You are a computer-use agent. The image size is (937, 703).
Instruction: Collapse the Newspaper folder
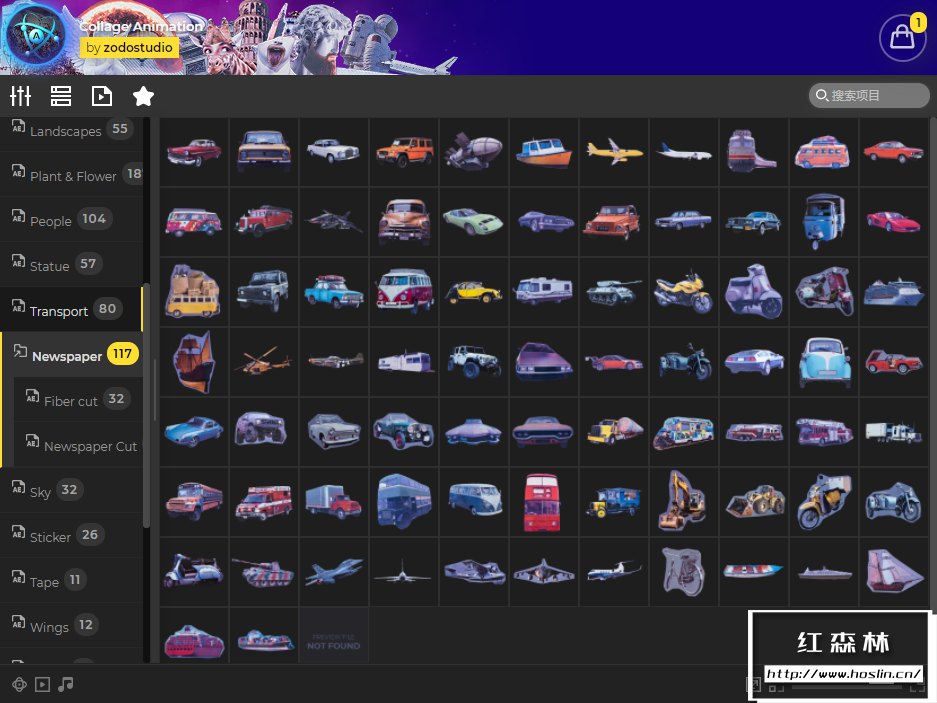click(72, 355)
